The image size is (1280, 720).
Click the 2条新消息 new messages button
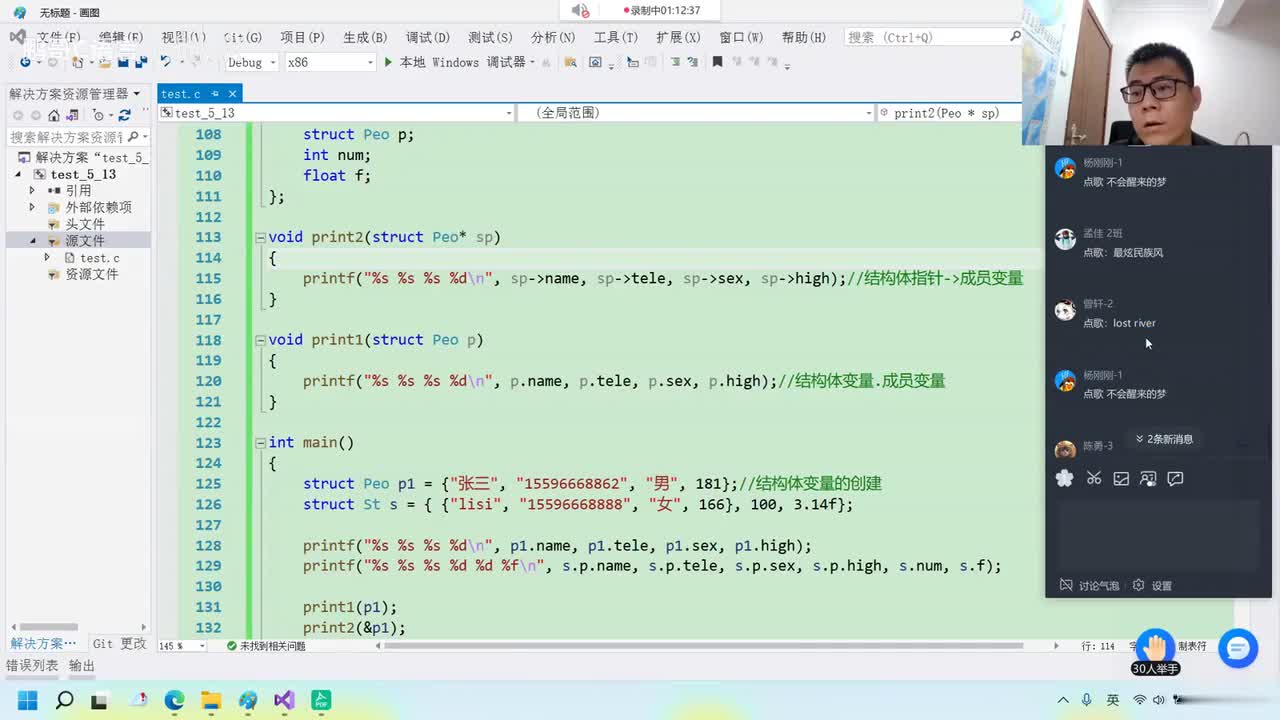pos(1164,439)
